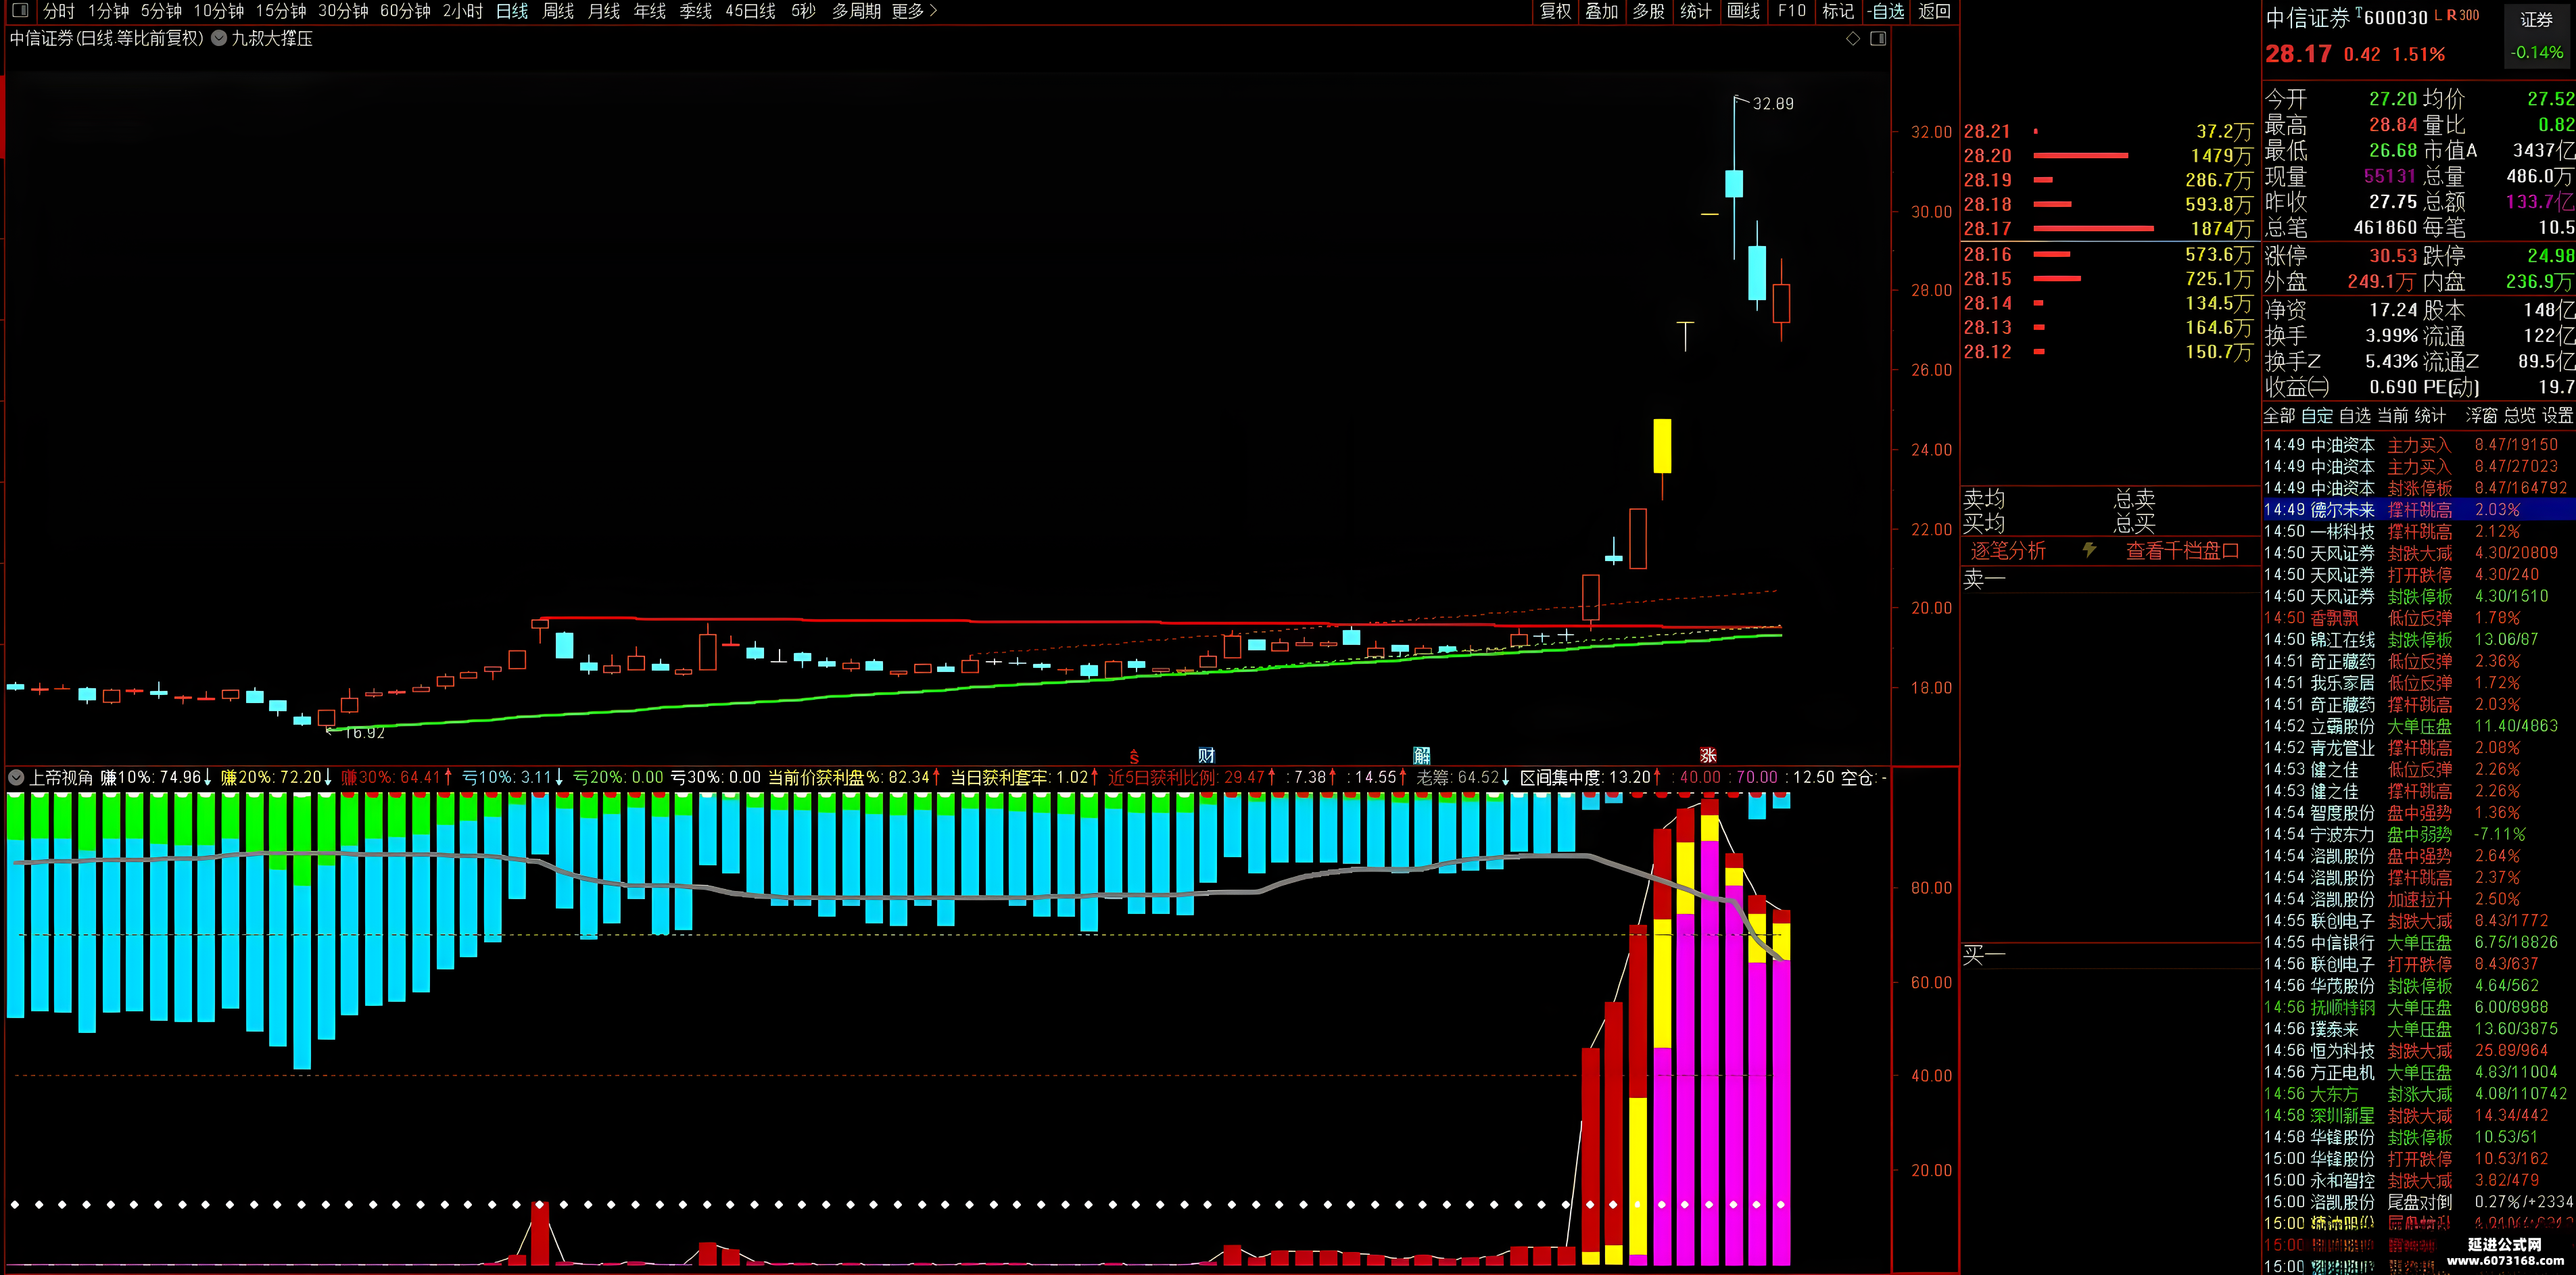
Task: Click the diamond icon above the chart
Action: (x=1853, y=38)
